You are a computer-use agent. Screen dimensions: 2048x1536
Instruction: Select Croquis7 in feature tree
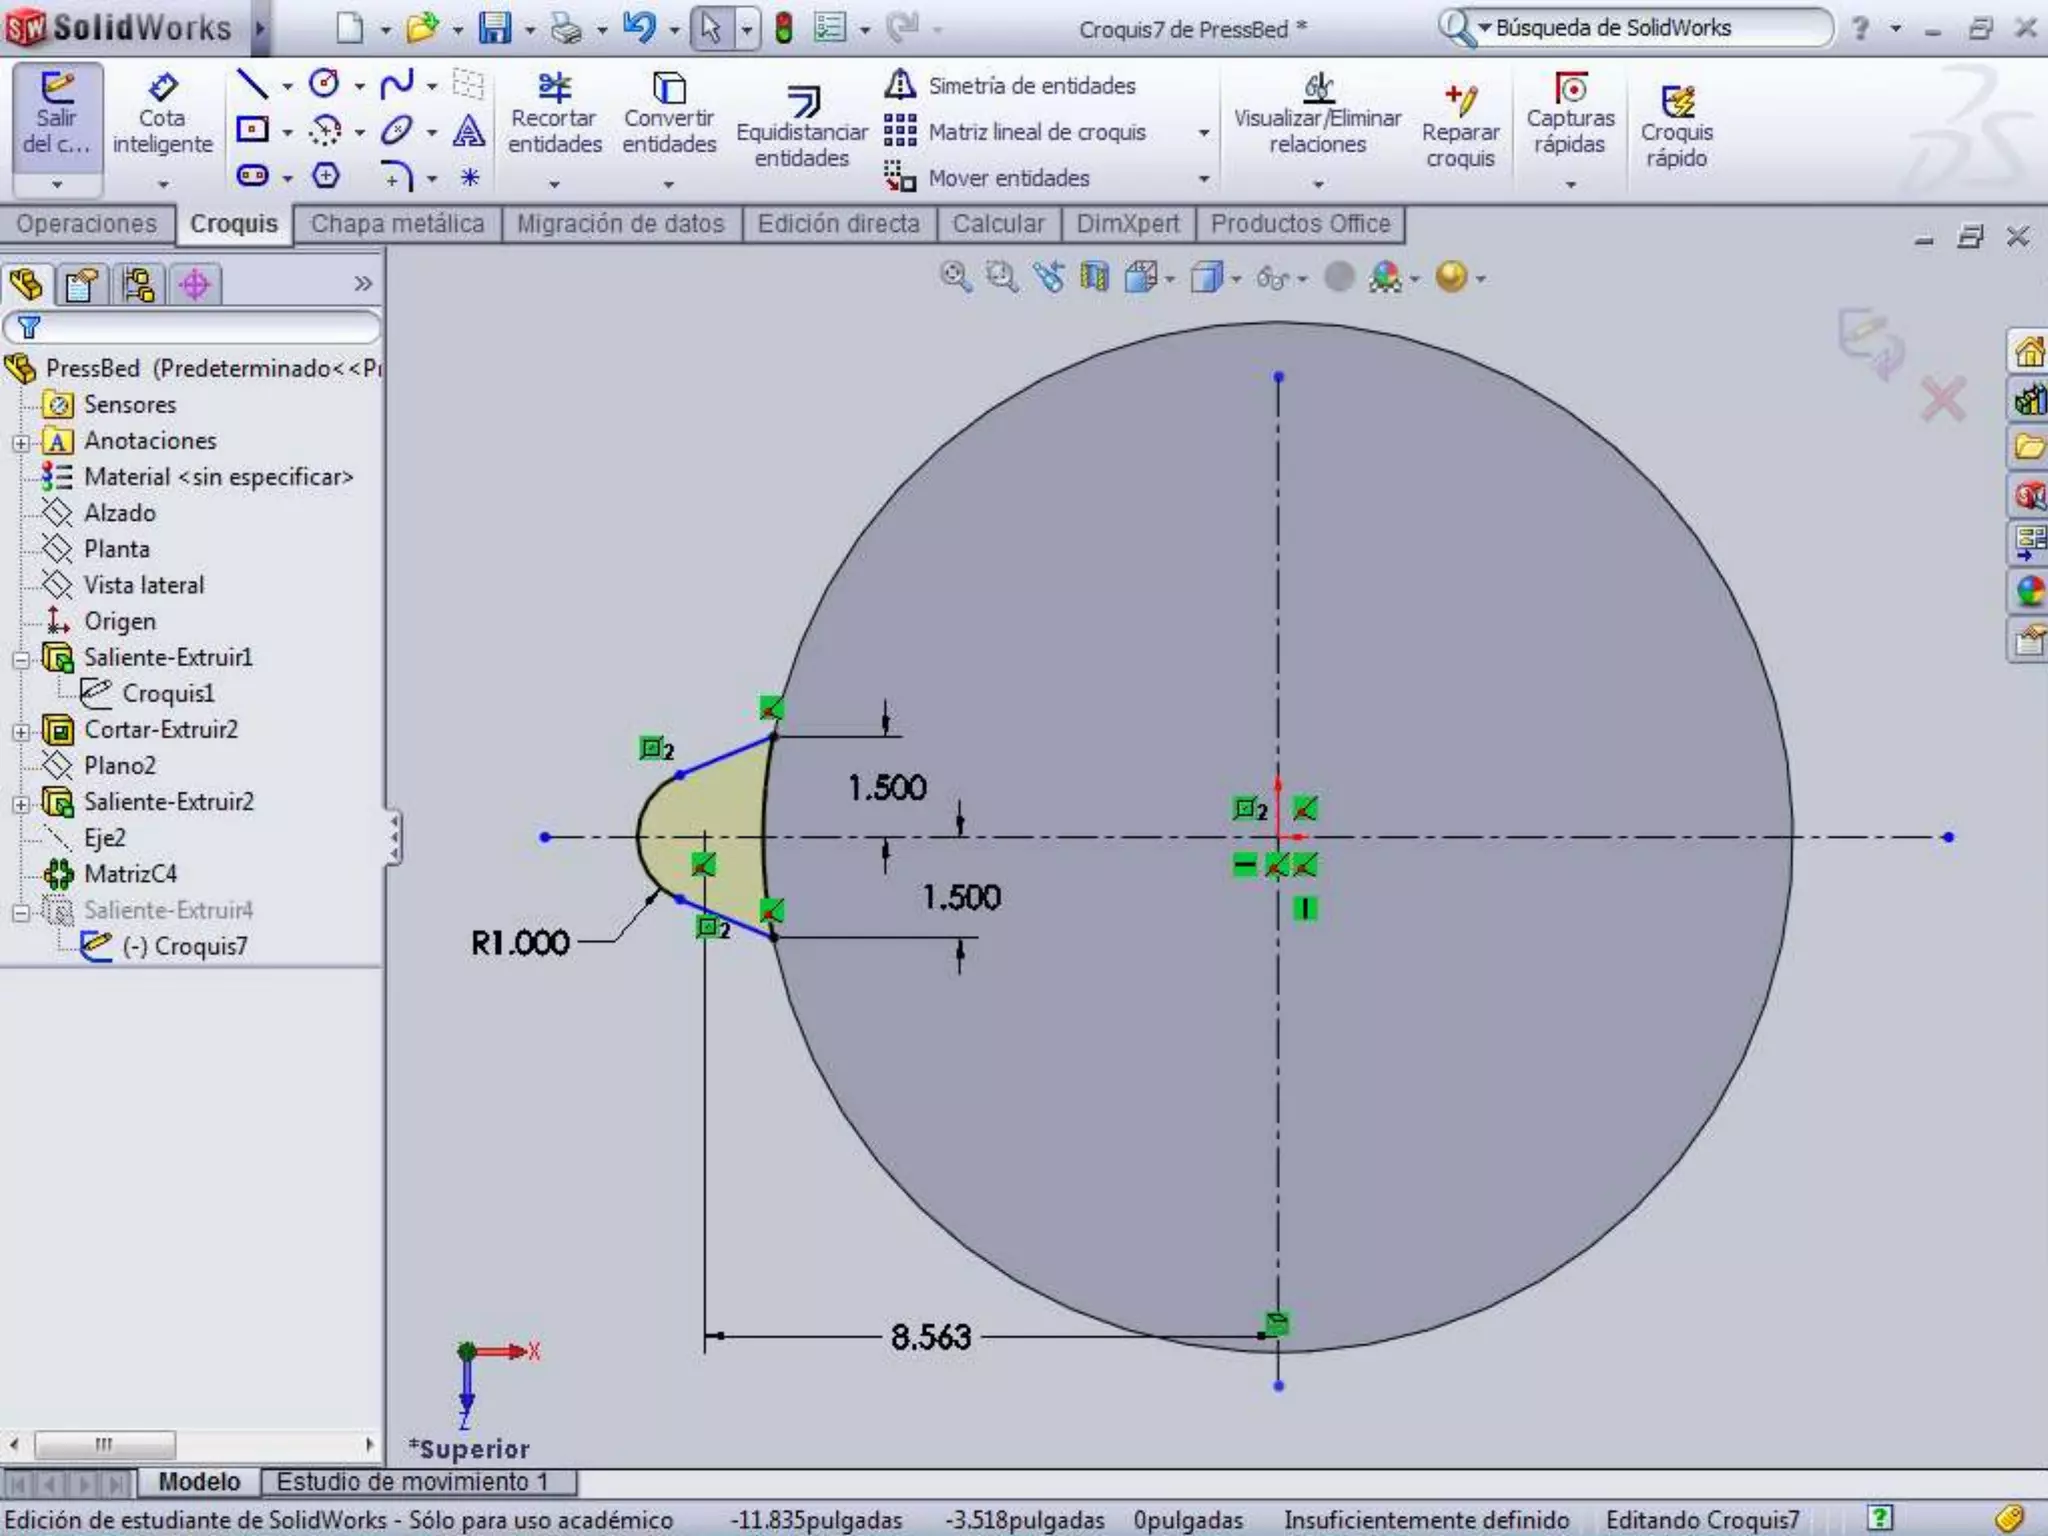click(x=184, y=946)
